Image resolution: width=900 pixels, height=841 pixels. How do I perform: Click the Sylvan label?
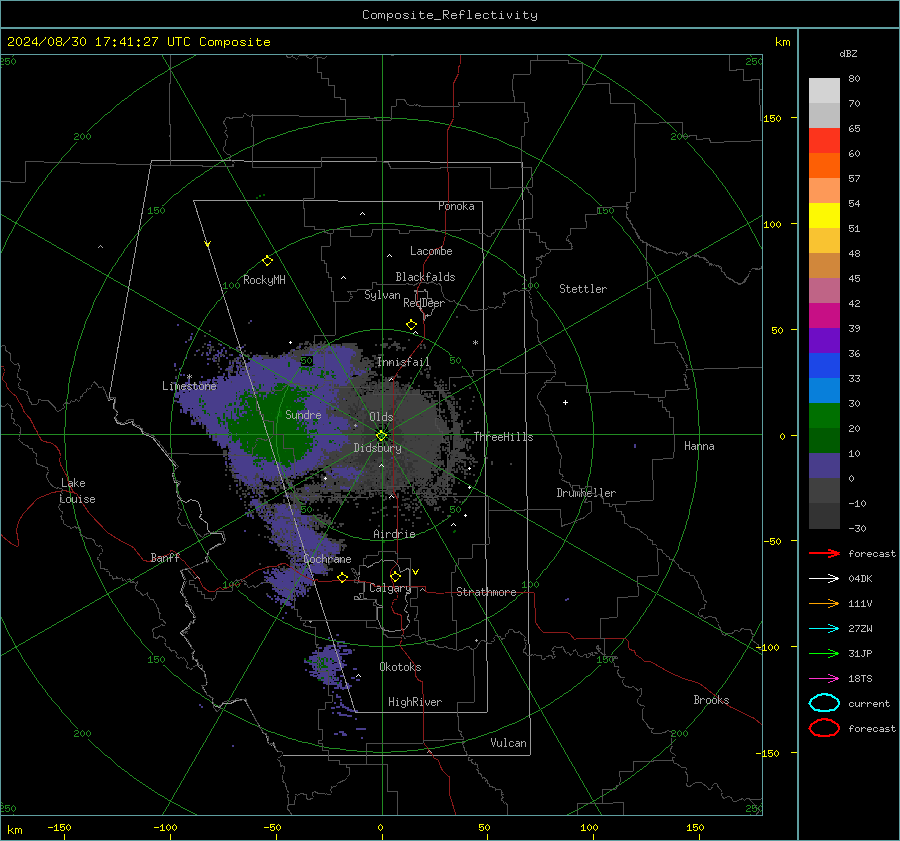(x=382, y=295)
